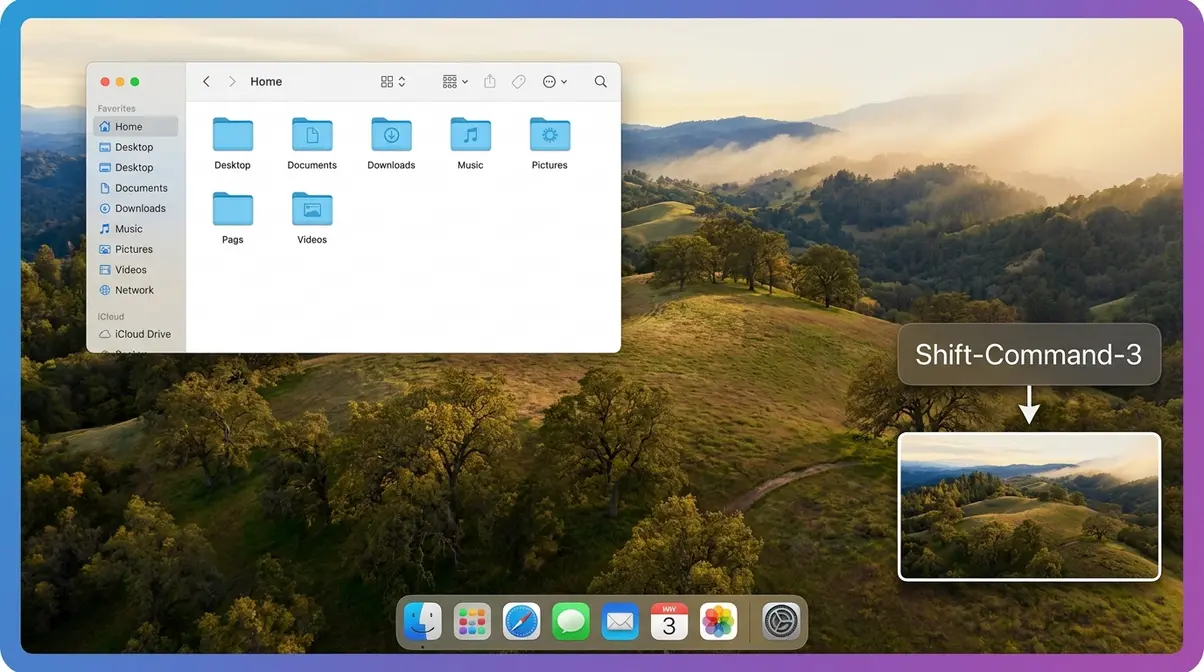Select Pictures in the Finder sidebar
The image size is (1204, 672).
point(135,249)
